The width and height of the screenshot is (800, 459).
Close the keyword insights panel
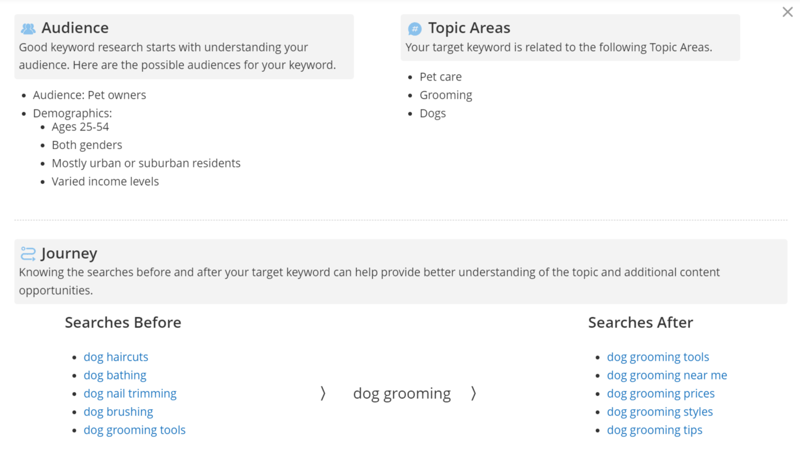[x=787, y=12]
